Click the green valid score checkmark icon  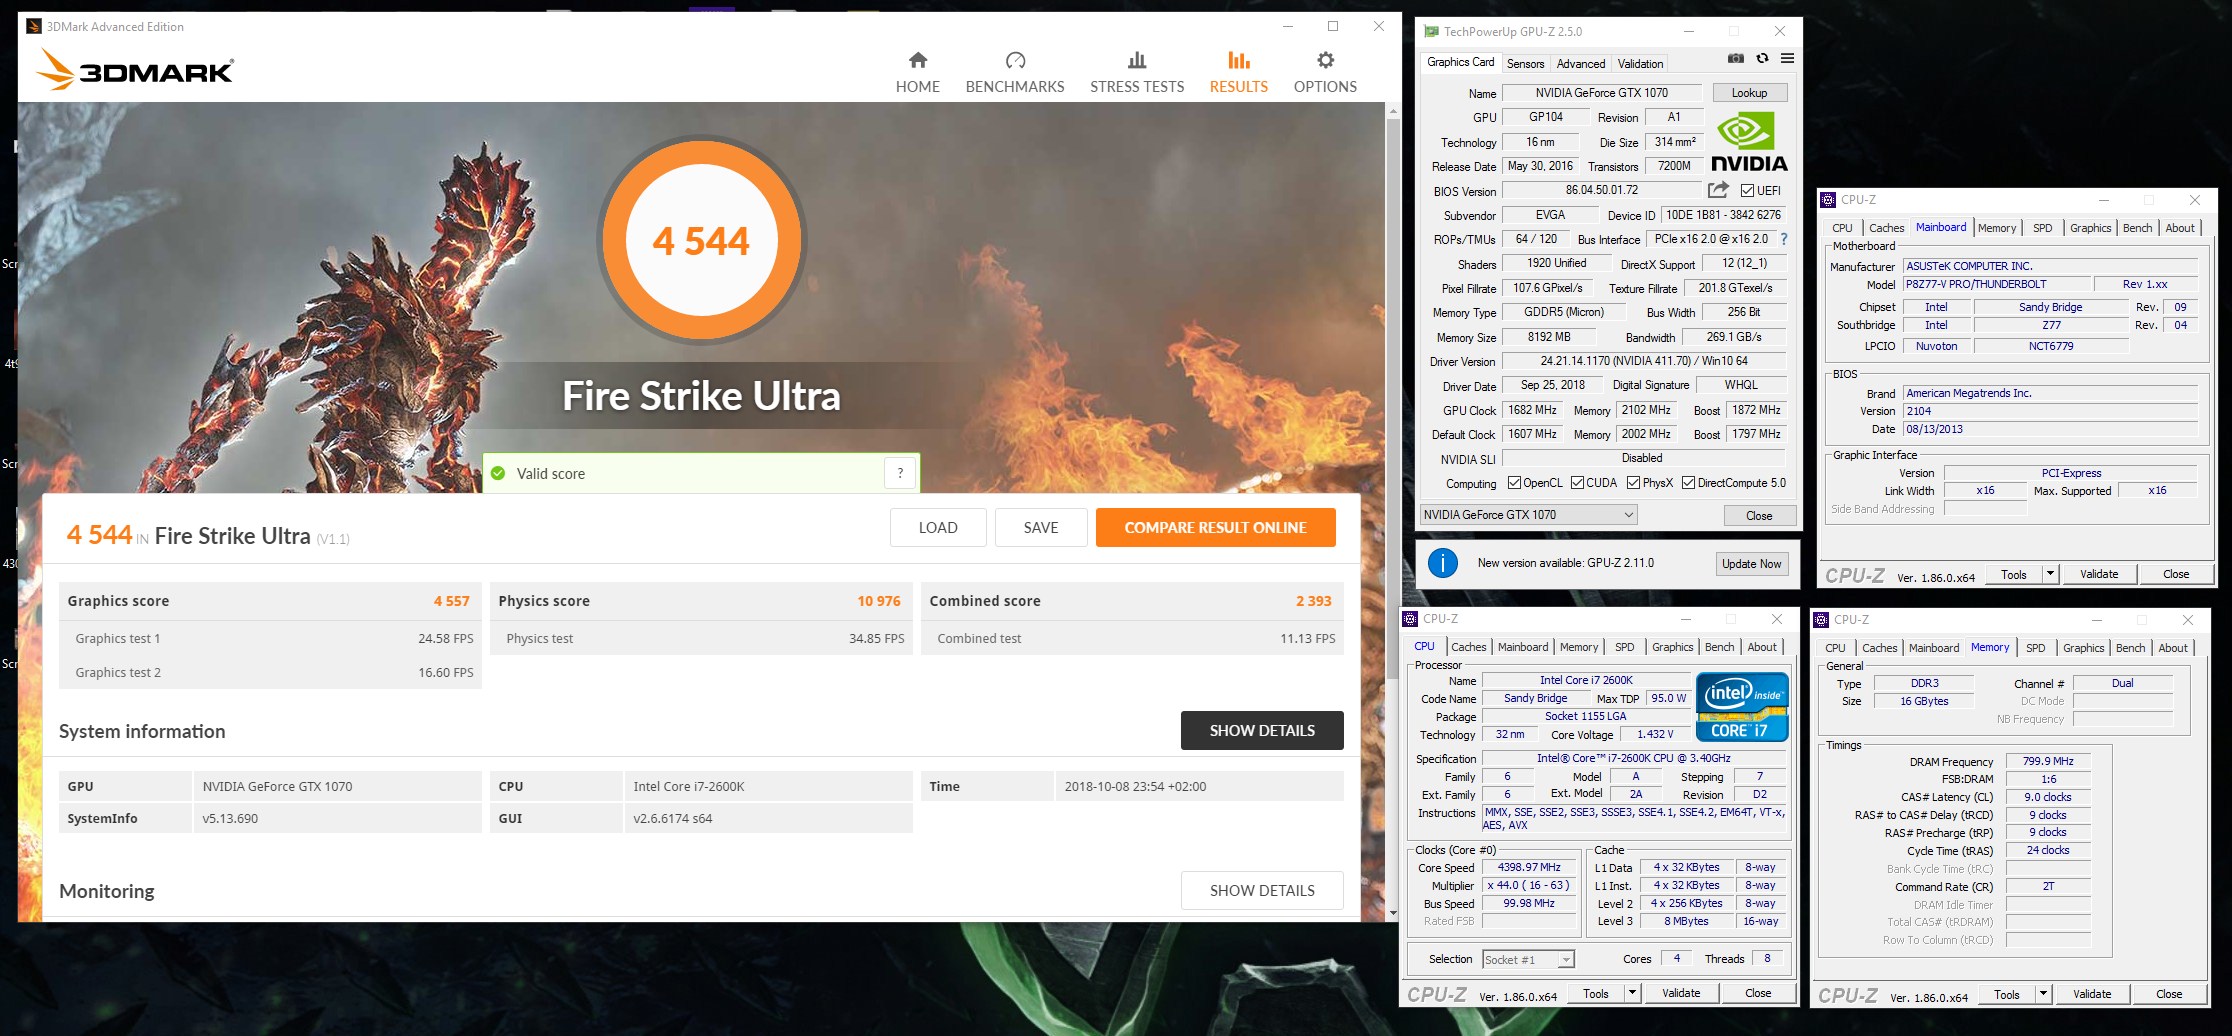[498, 473]
